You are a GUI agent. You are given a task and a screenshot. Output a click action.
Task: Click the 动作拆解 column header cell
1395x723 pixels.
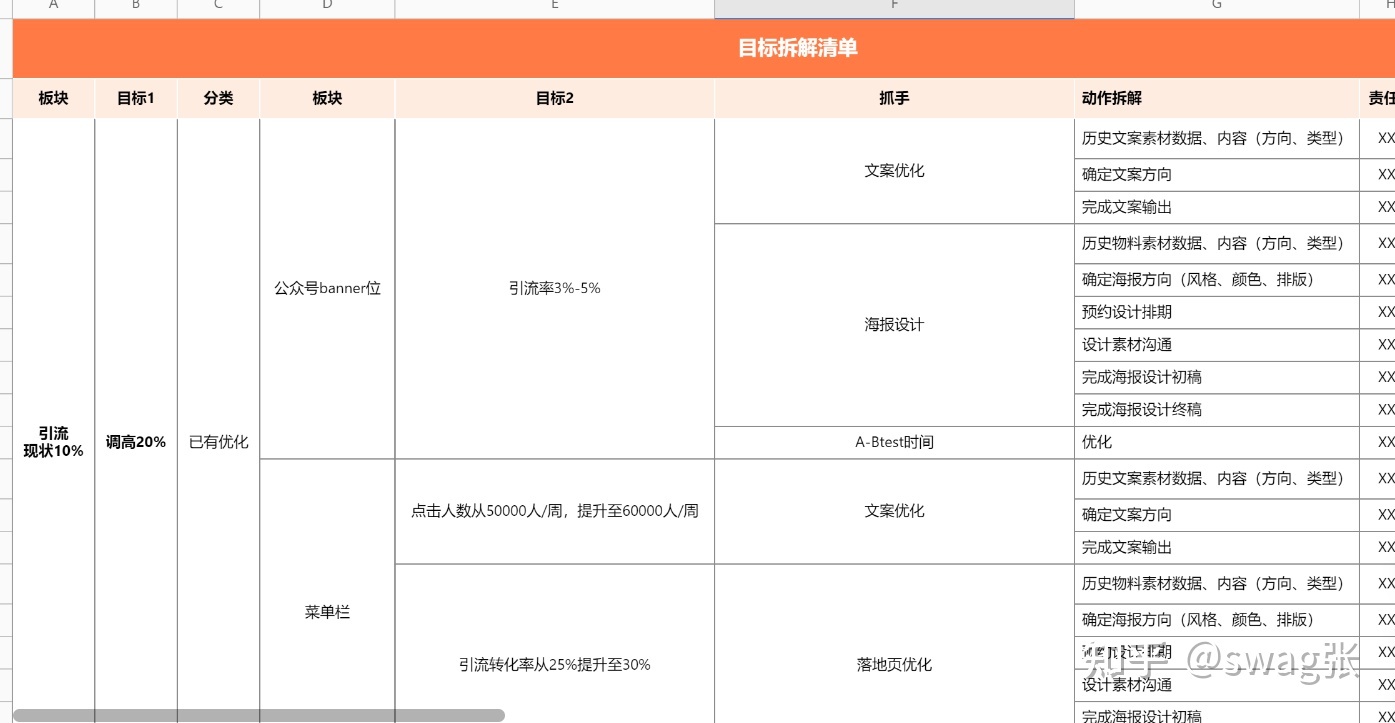pyautogui.click(x=1110, y=97)
